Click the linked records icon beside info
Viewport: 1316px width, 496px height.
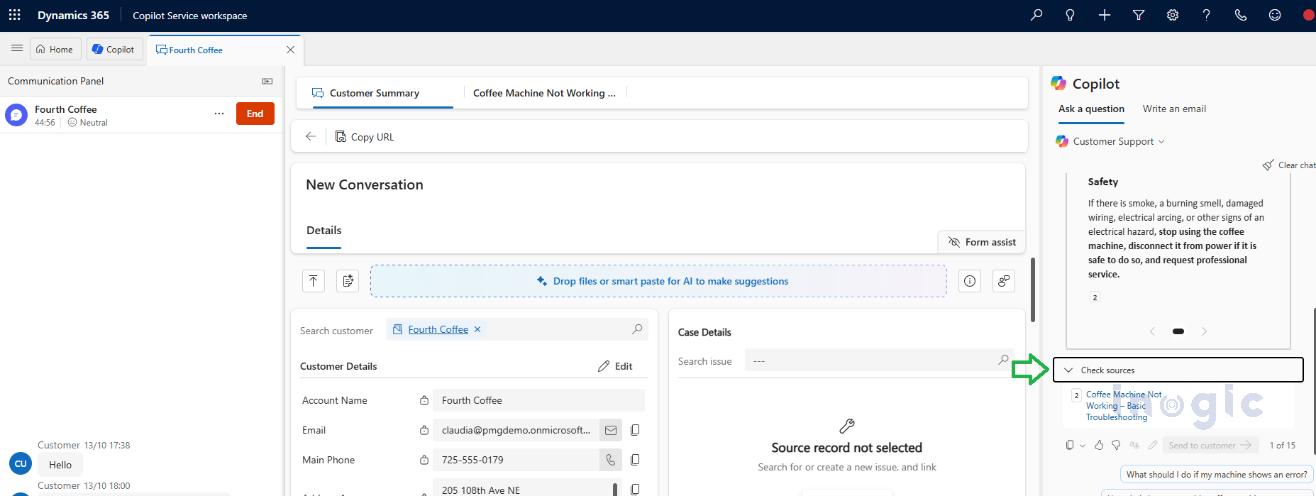coord(1004,281)
